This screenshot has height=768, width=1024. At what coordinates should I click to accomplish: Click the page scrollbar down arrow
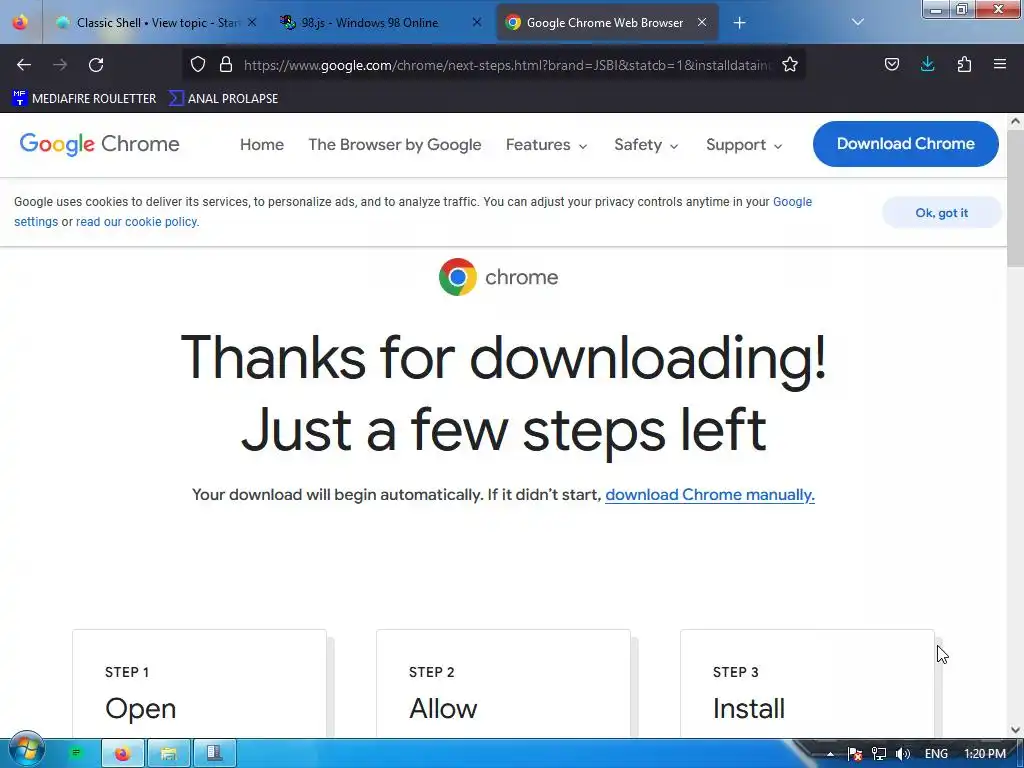pyautogui.click(x=1015, y=730)
